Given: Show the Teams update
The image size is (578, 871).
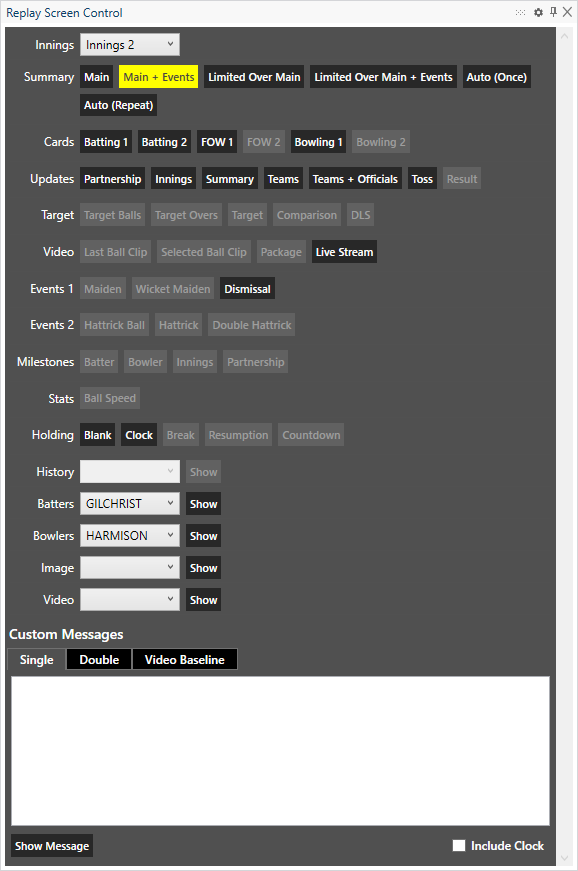Looking at the screenshot, I should click(x=283, y=179).
